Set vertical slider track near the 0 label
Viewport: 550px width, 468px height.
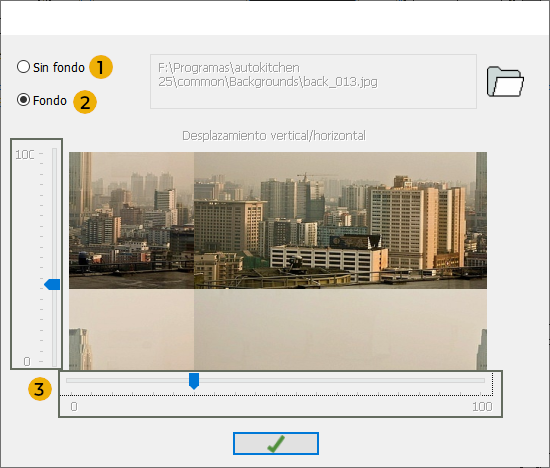[54, 361]
